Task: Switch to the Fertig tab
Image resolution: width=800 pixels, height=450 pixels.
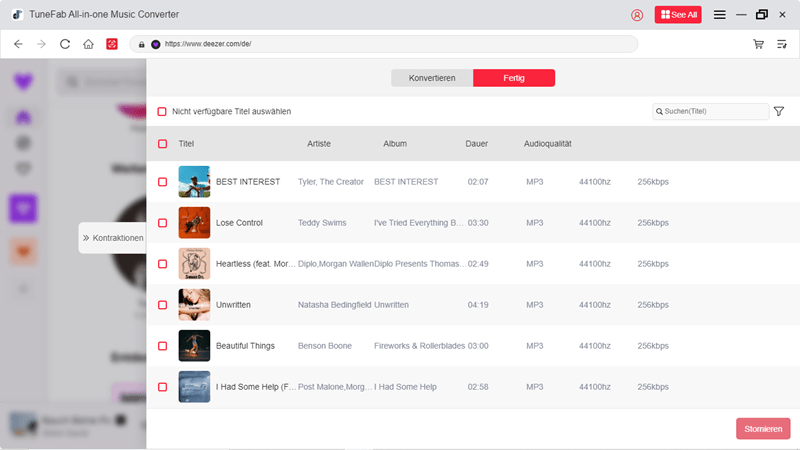Action: [514, 78]
